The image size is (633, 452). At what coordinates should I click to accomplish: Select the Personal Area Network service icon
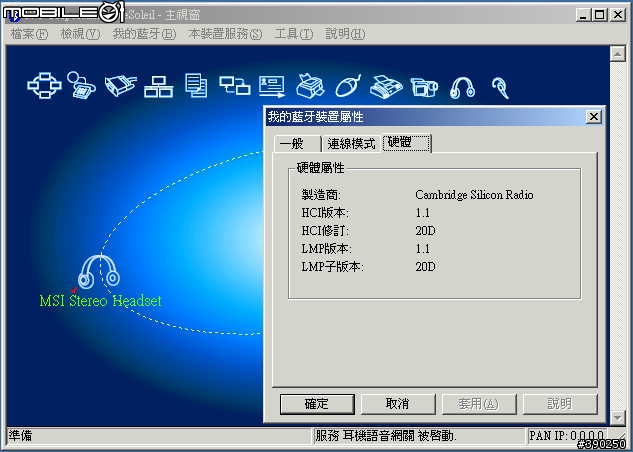(x=44, y=85)
